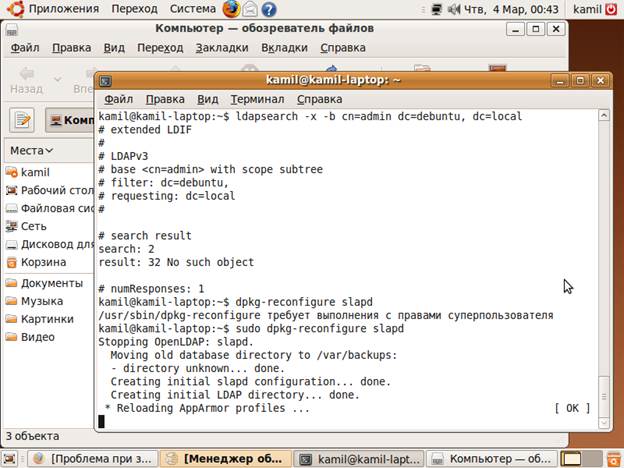Image resolution: width=624 pixels, height=468 pixels.
Task: Launch Firefox from the top panel
Action: pyautogui.click(x=231, y=9)
